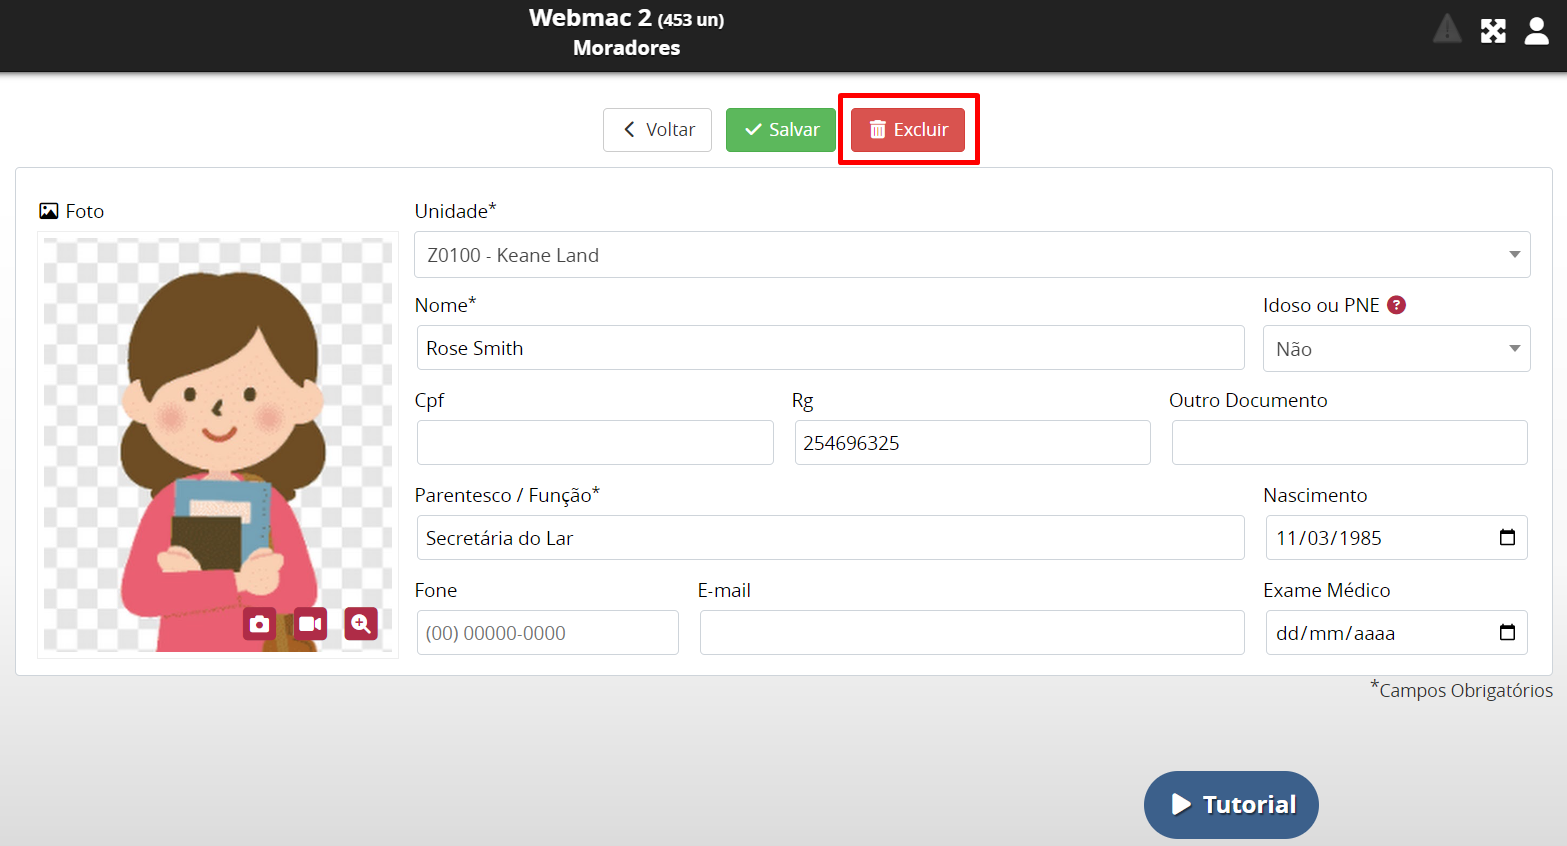Focus the Cpf input field
The height and width of the screenshot is (846, 1567).
coord(595,443)
